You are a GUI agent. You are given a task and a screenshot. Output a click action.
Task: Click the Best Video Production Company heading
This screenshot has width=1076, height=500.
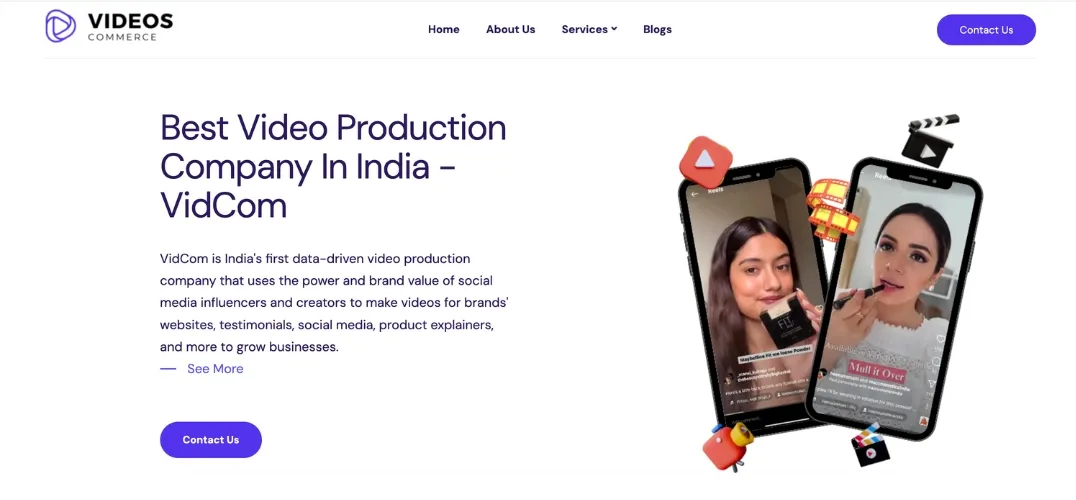point(334,166)
